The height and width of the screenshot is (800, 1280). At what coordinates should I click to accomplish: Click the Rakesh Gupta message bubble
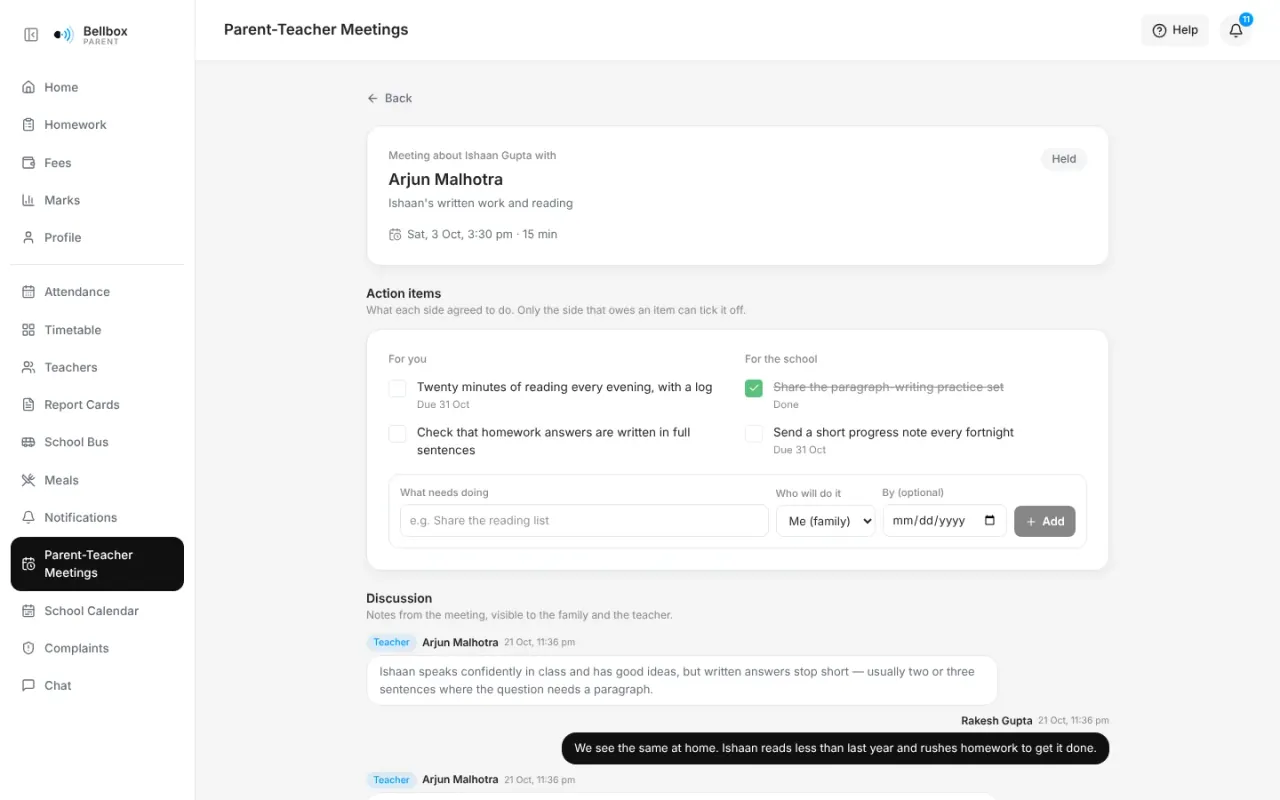click(x=835, y=748)
